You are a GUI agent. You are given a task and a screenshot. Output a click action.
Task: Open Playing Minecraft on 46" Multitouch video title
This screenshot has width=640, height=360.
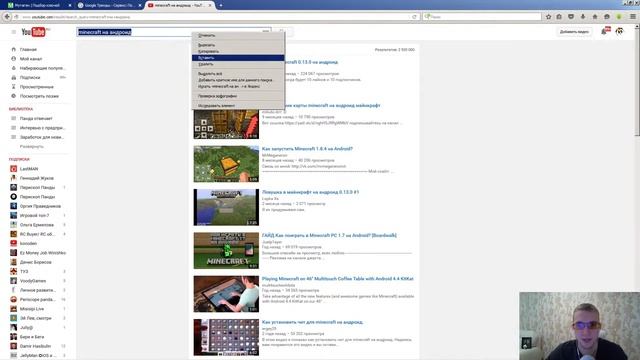coord(338,279)
